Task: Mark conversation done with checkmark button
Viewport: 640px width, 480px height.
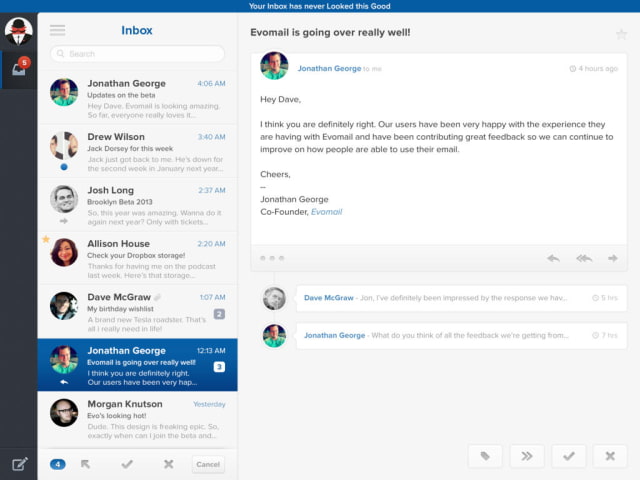Action: click(568, 456)
